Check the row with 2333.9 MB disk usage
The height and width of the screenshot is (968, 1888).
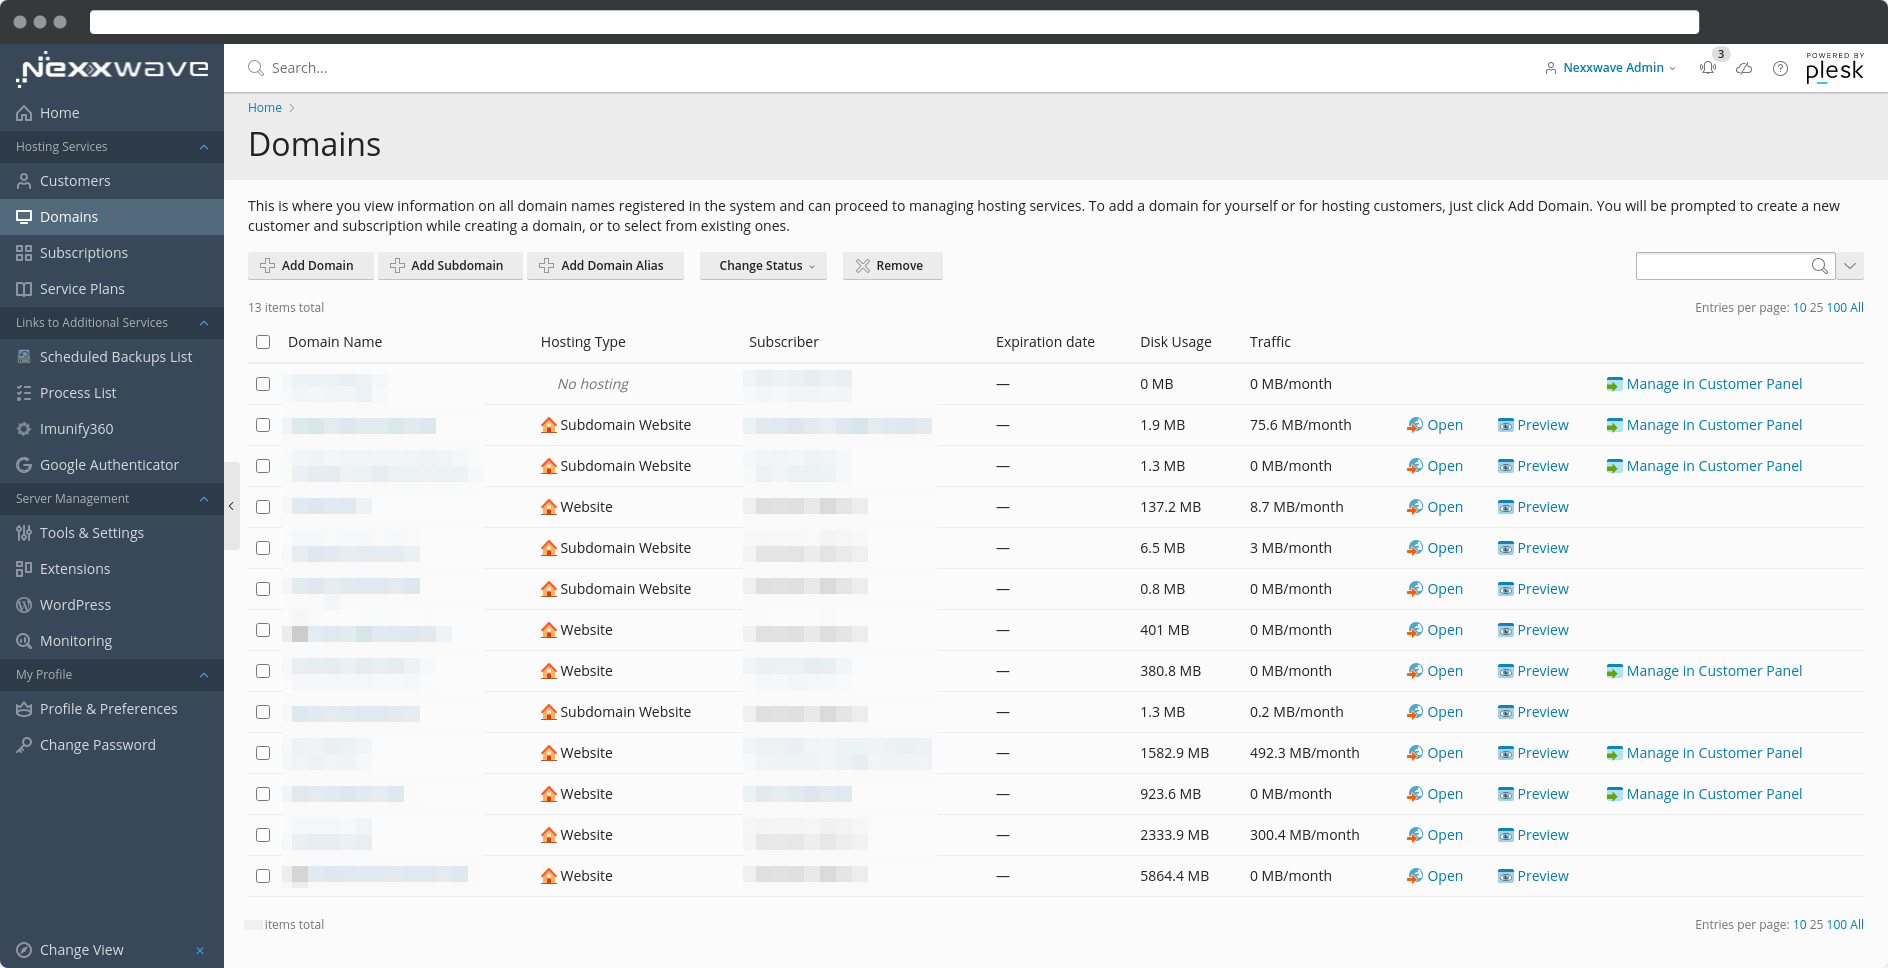pyautogui.click(x=263, y=835)
